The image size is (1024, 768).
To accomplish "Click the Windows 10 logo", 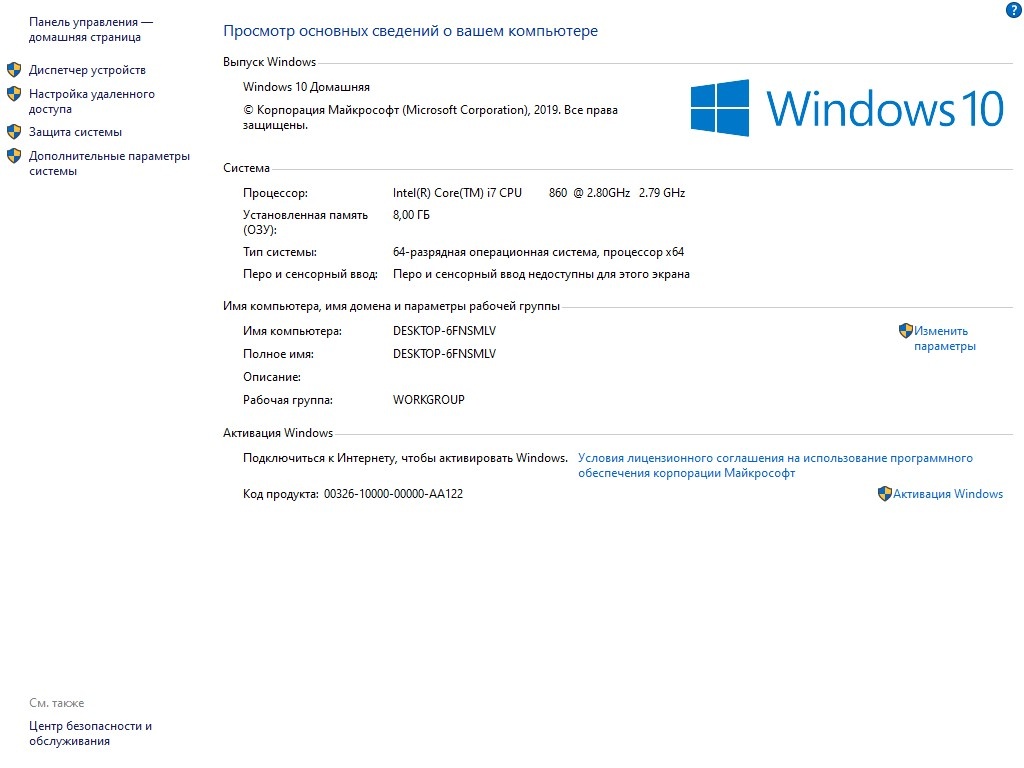I will tap(846, 109).
